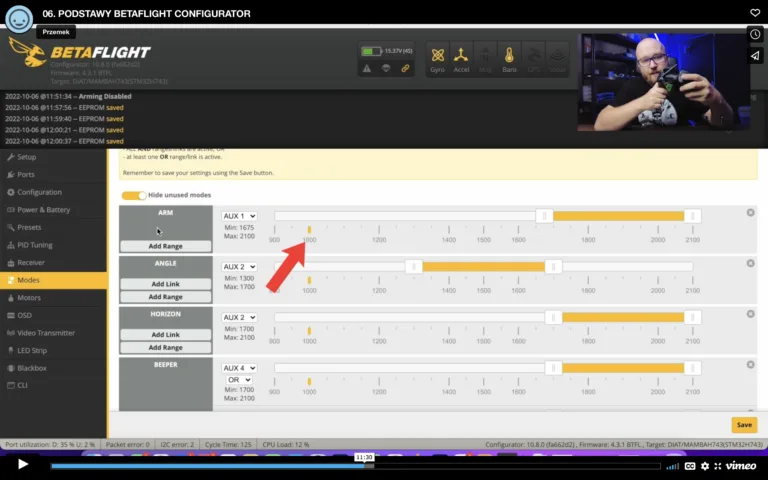Open the BEEPER OR logic dropdown

(x=239, y=380)
